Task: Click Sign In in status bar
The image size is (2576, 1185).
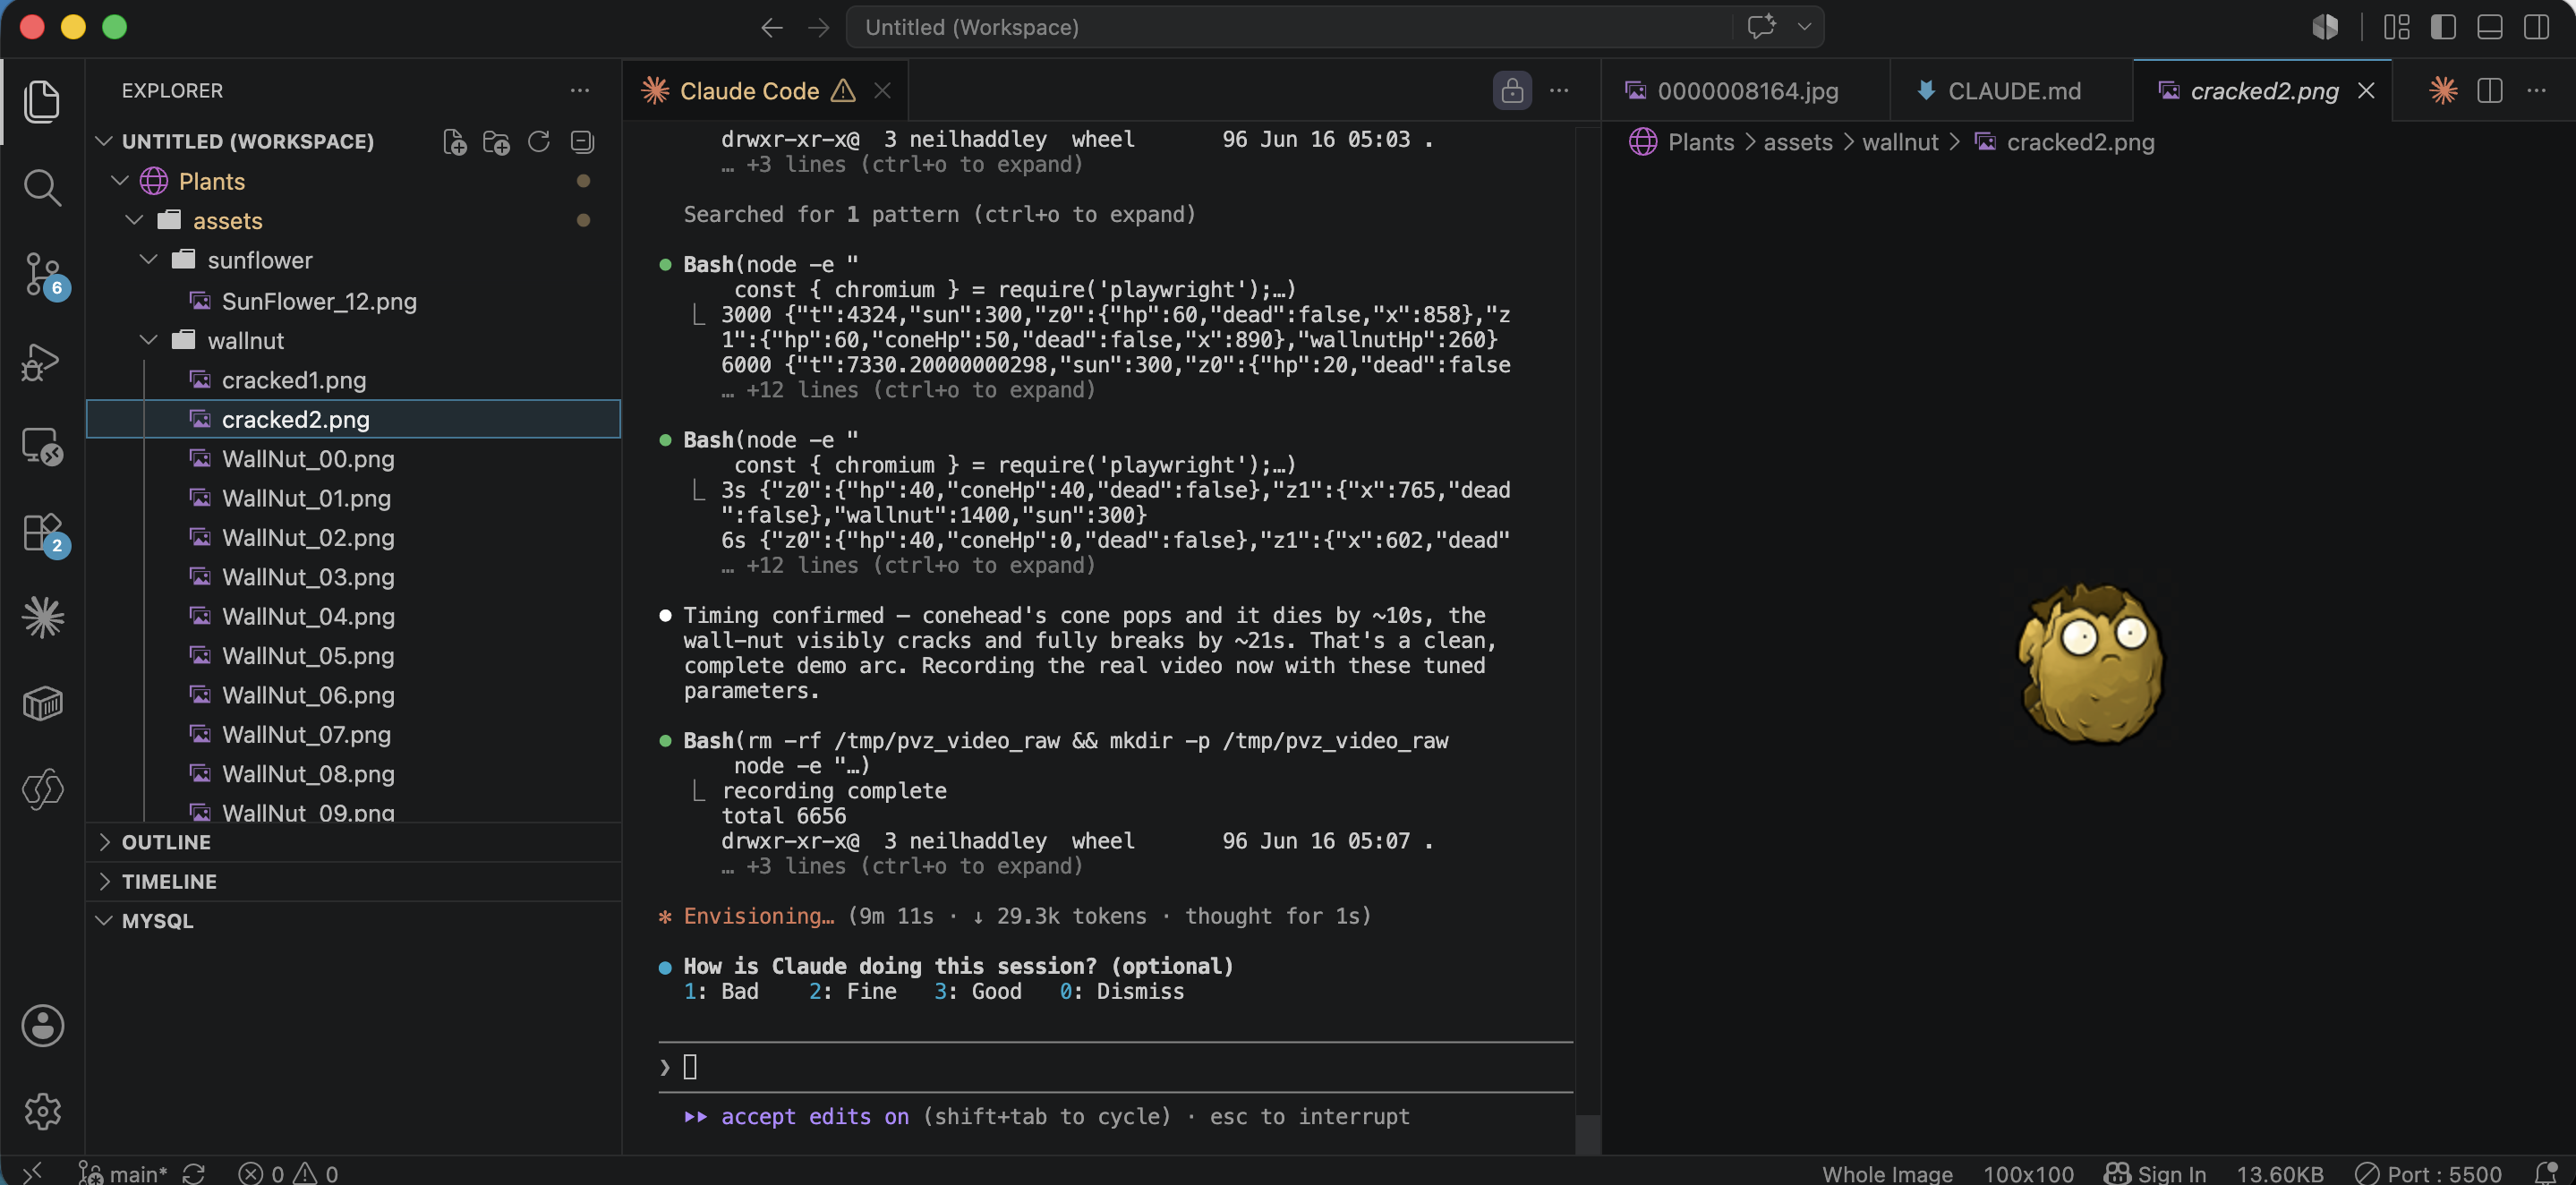Action: pos(2155,1173)
